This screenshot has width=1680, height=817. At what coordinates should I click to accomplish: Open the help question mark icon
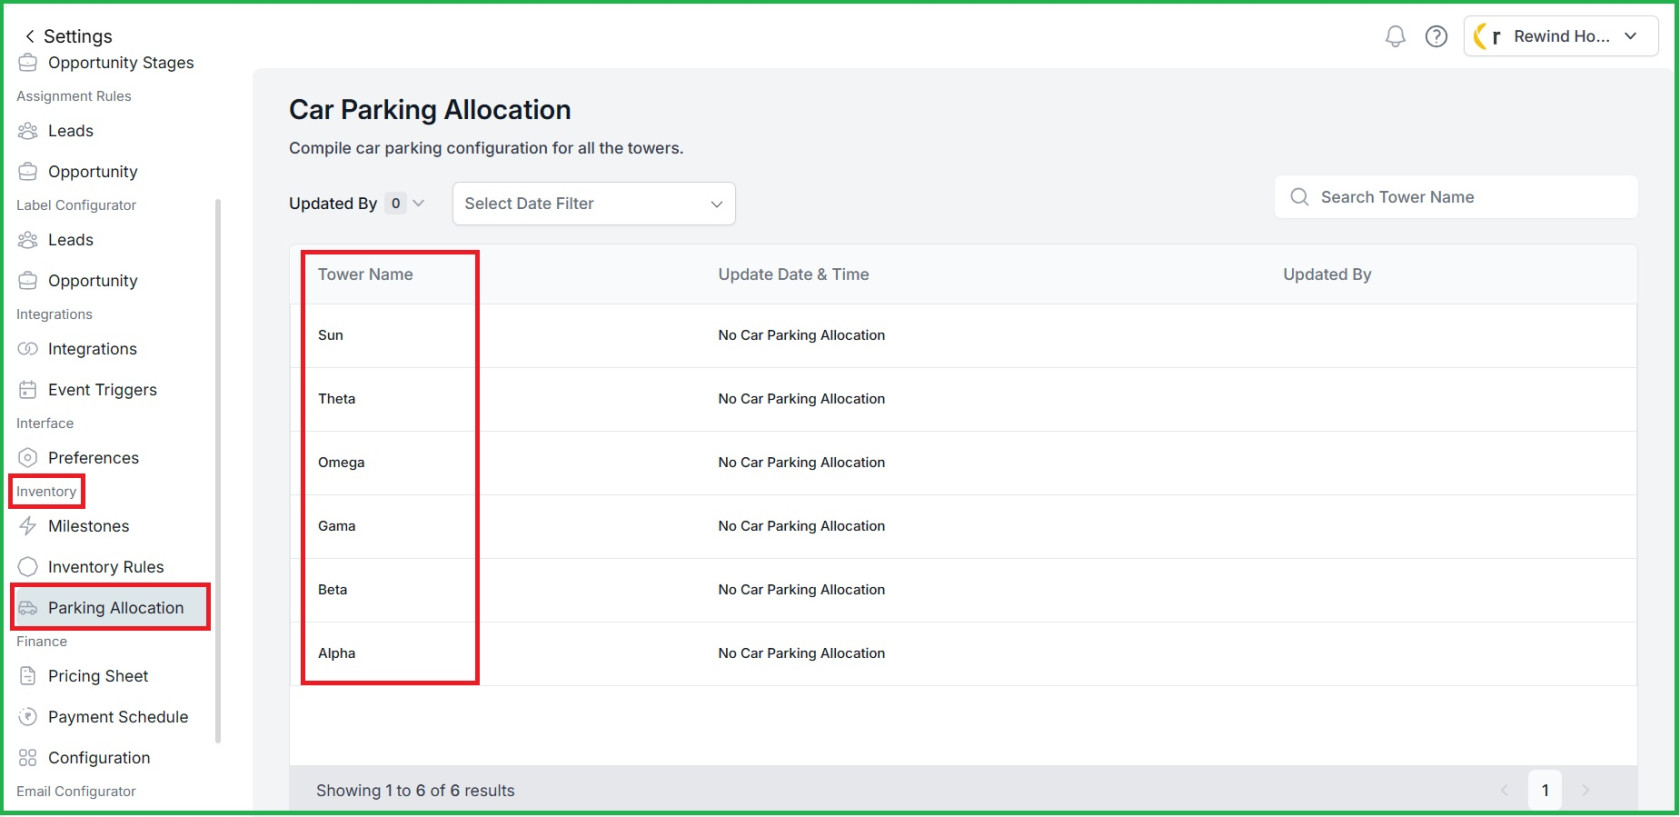coord(1436,37)
